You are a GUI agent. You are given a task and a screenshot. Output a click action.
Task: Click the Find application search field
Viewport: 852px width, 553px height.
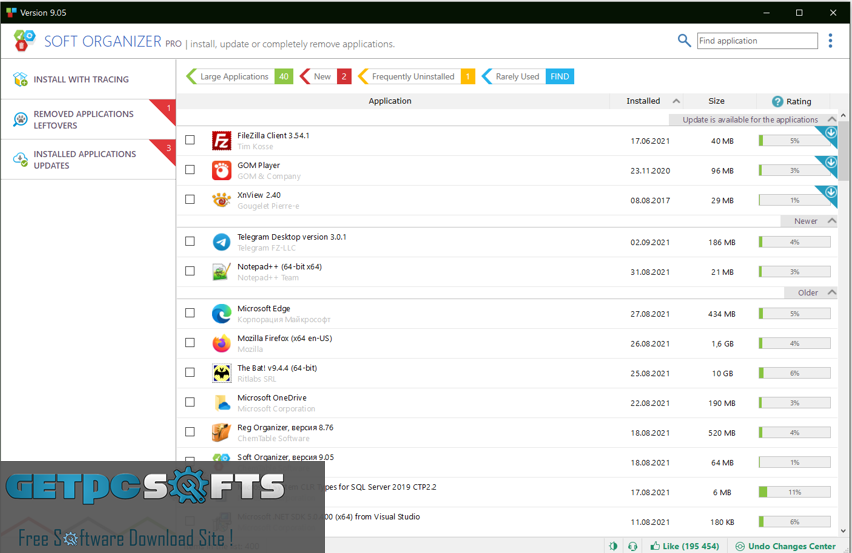pos(757,41)
